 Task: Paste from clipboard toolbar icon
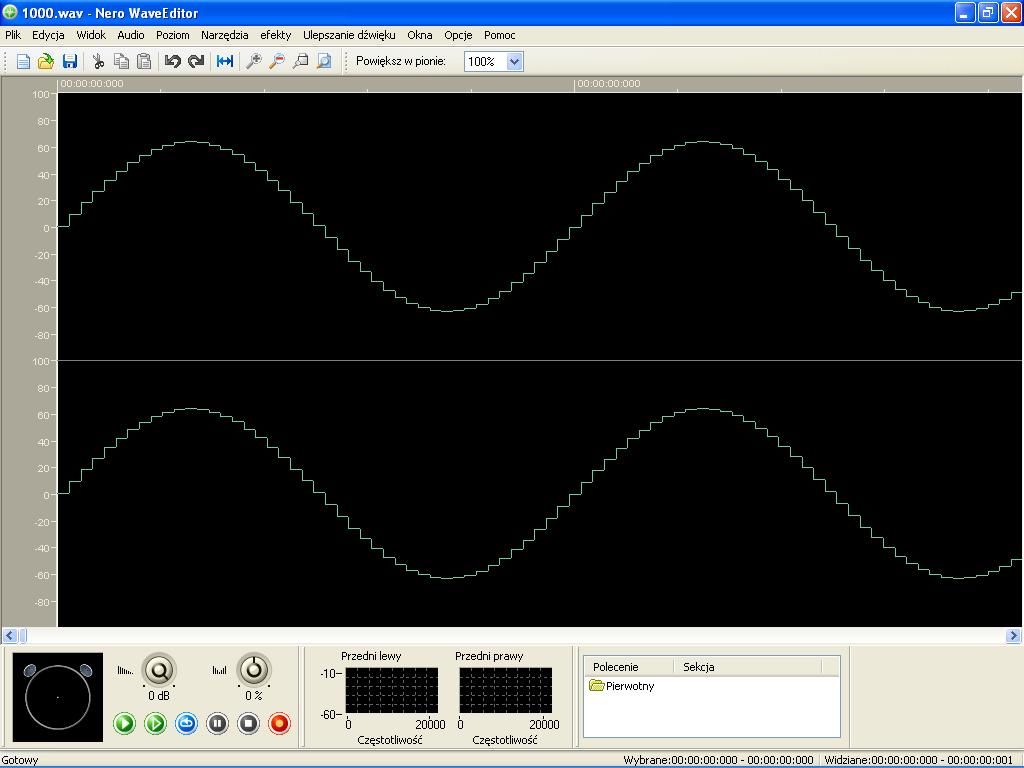(144, 61)
